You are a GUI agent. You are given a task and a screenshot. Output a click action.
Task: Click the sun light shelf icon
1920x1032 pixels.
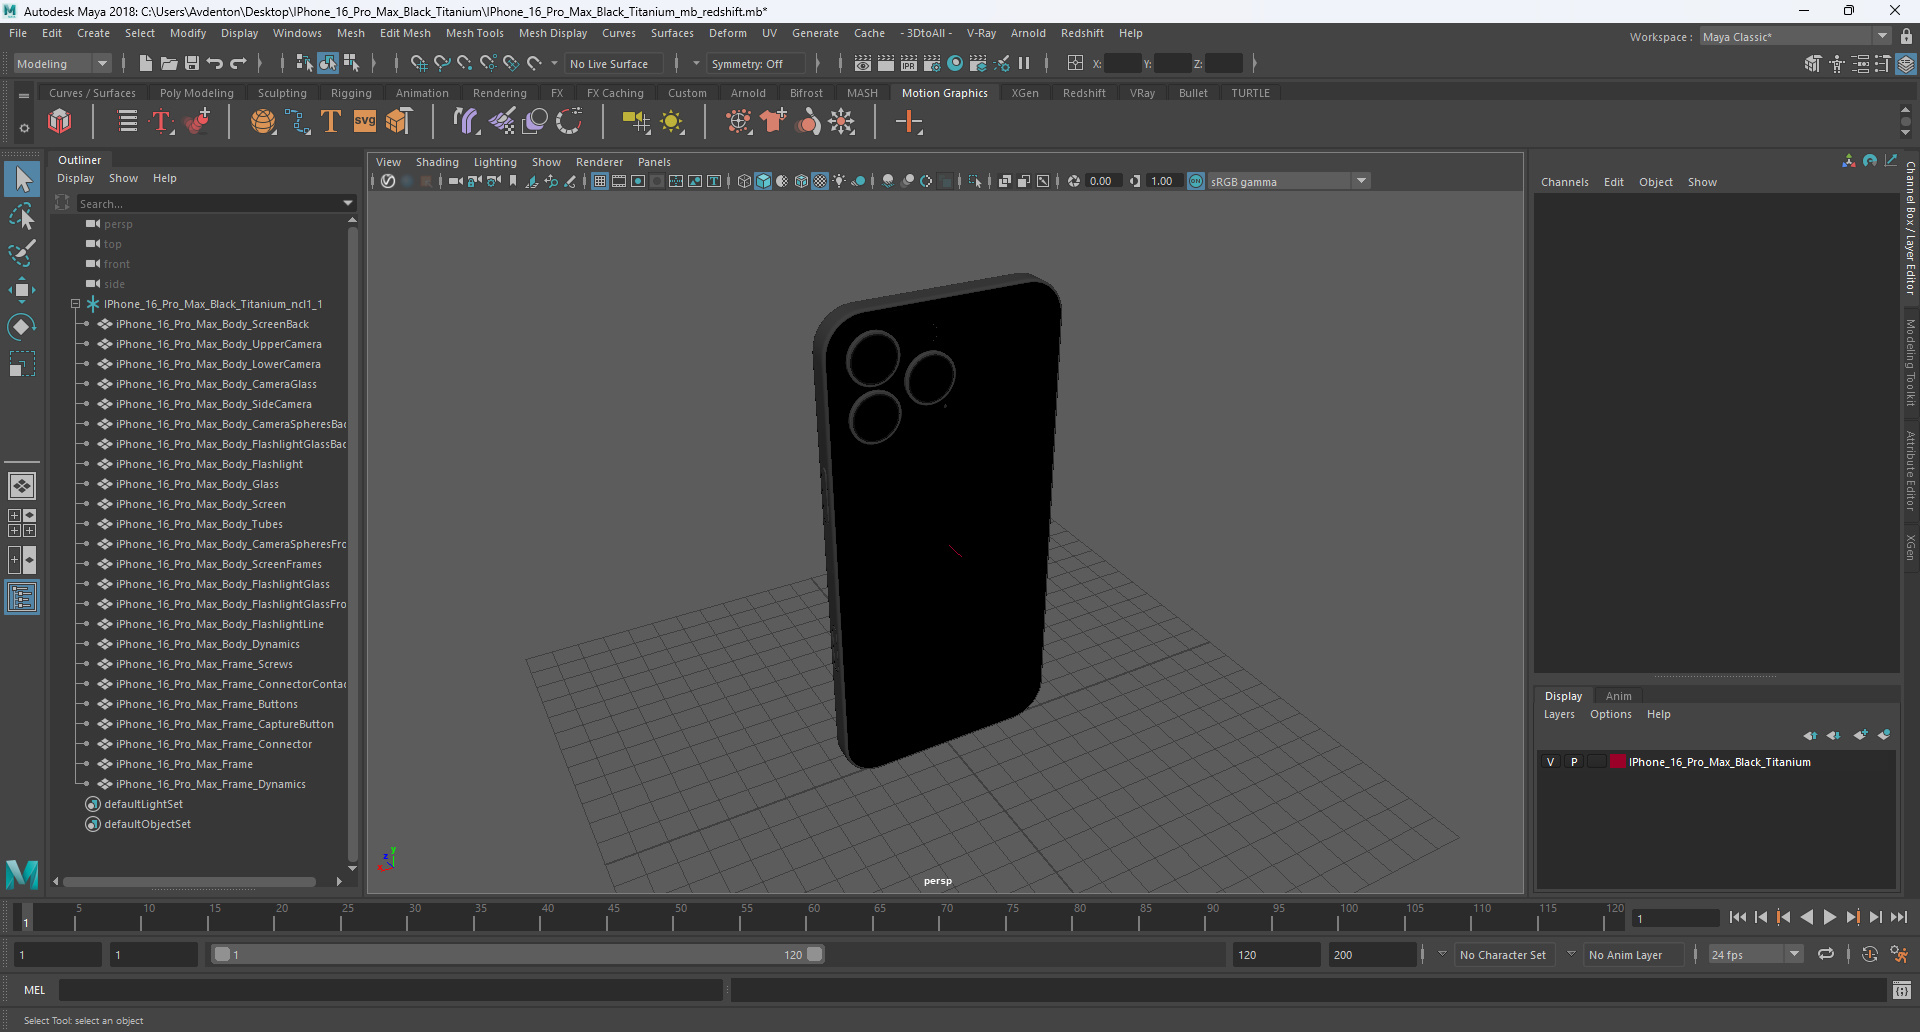click(x=672, y=122)
